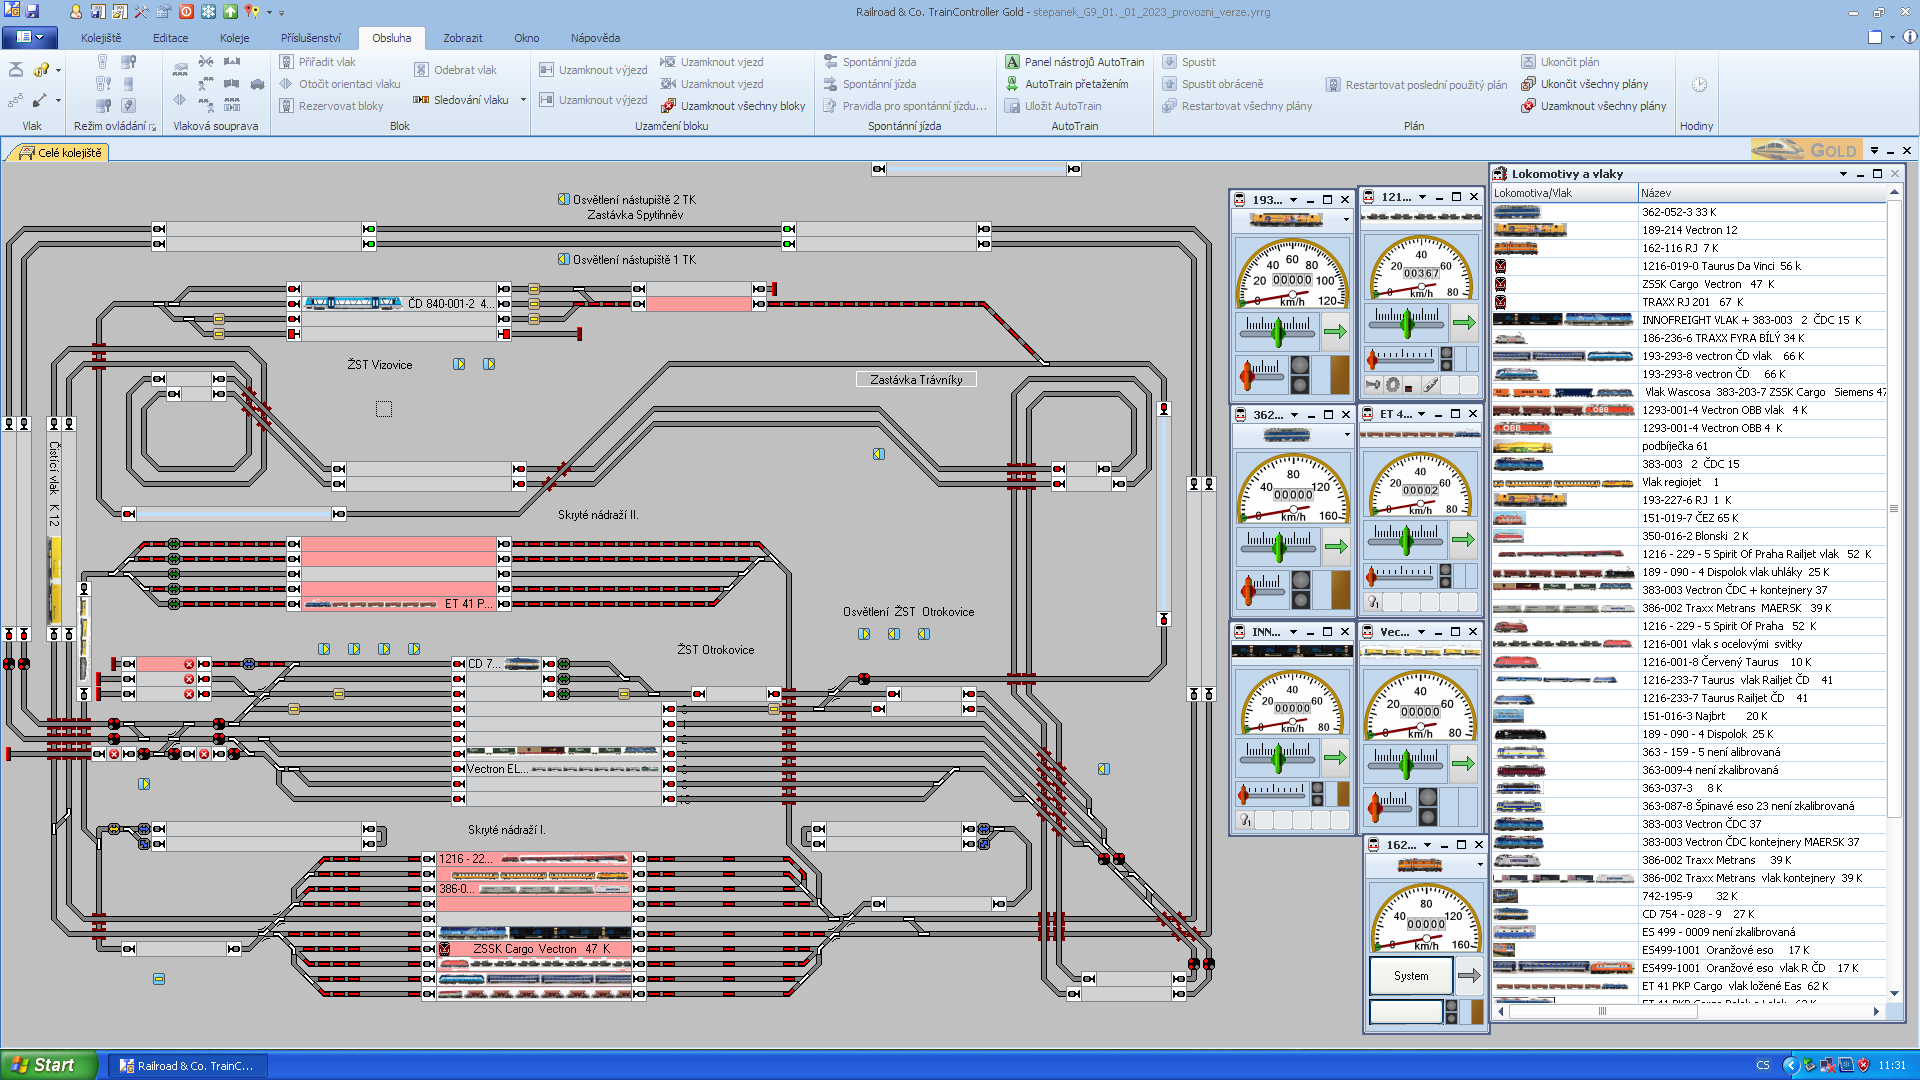The height and width of the screenshot is (1080, 1920).
Task: Open the Editace ribbon tab
Action: point(170,38)
